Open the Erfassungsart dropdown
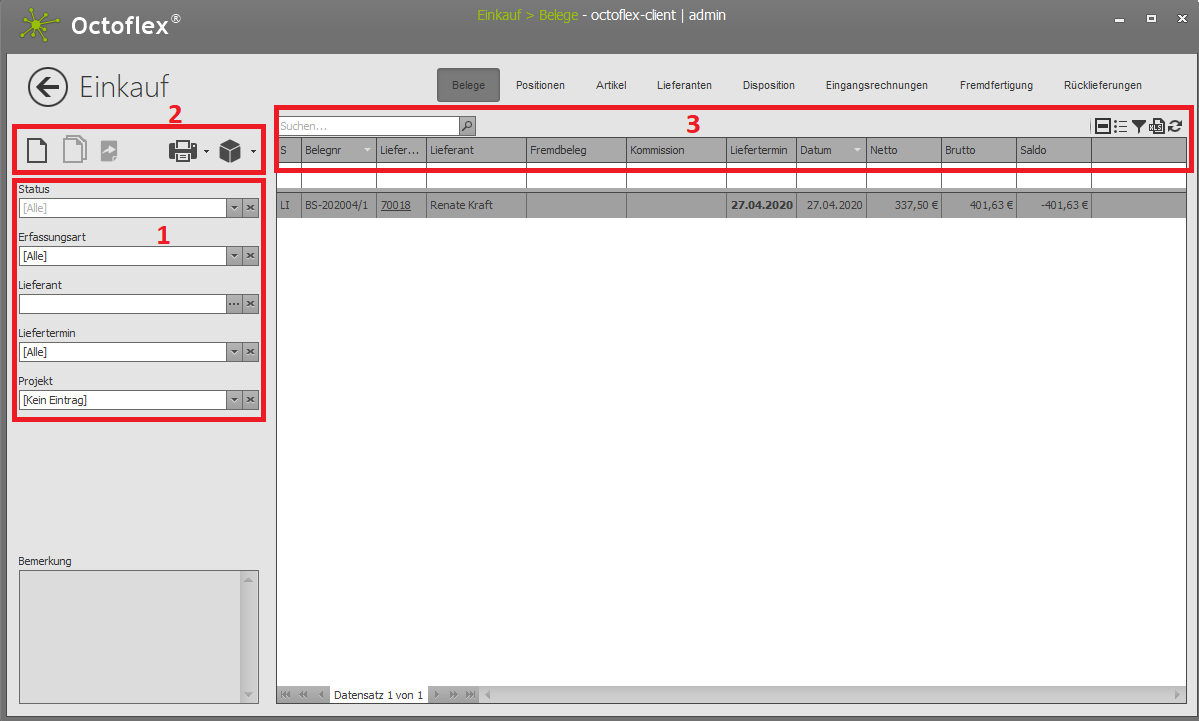Screen dimensions: 1199x721 [234, 256]
